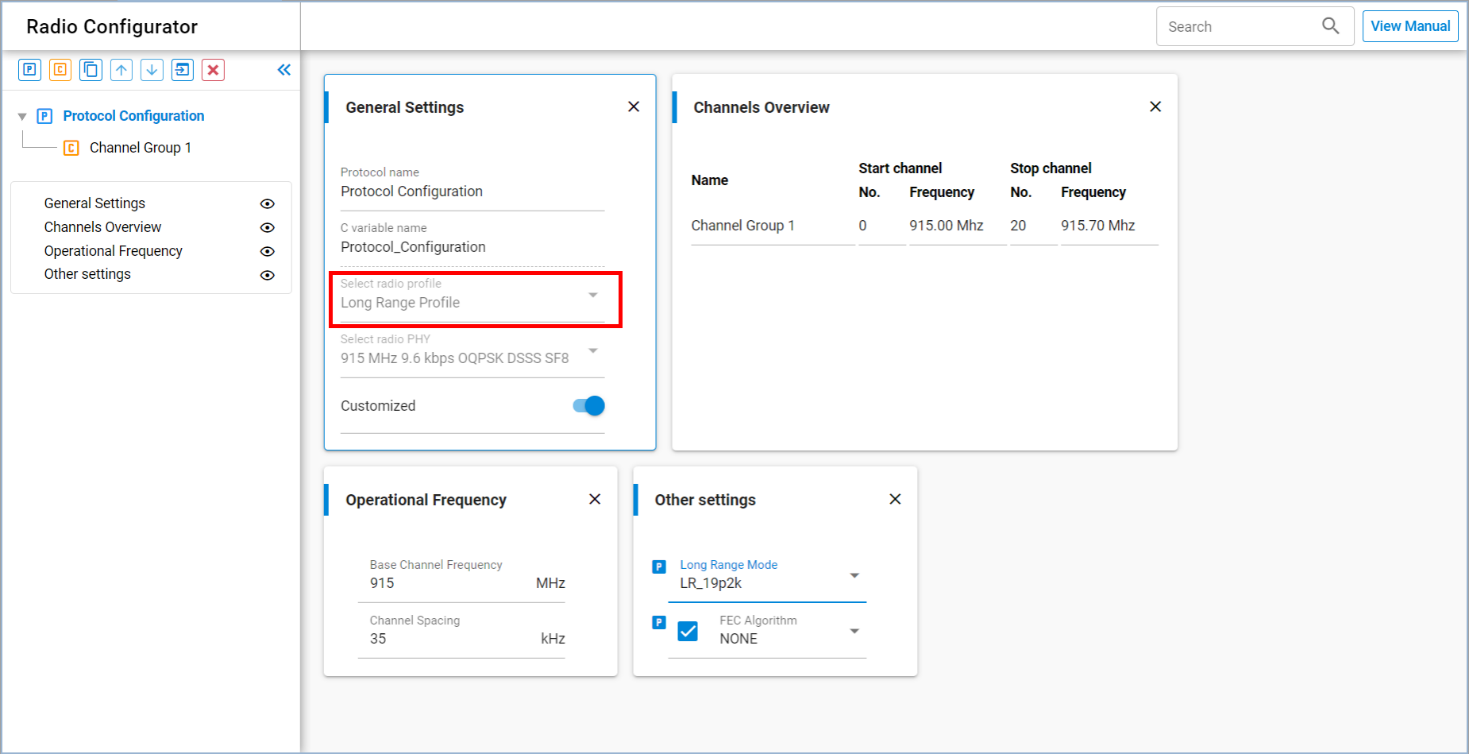Move the selected item down with the arrow
Image resolution: width=1469 pixels, height=754 pixels.
pyautogui.click(x=152, y=70)
